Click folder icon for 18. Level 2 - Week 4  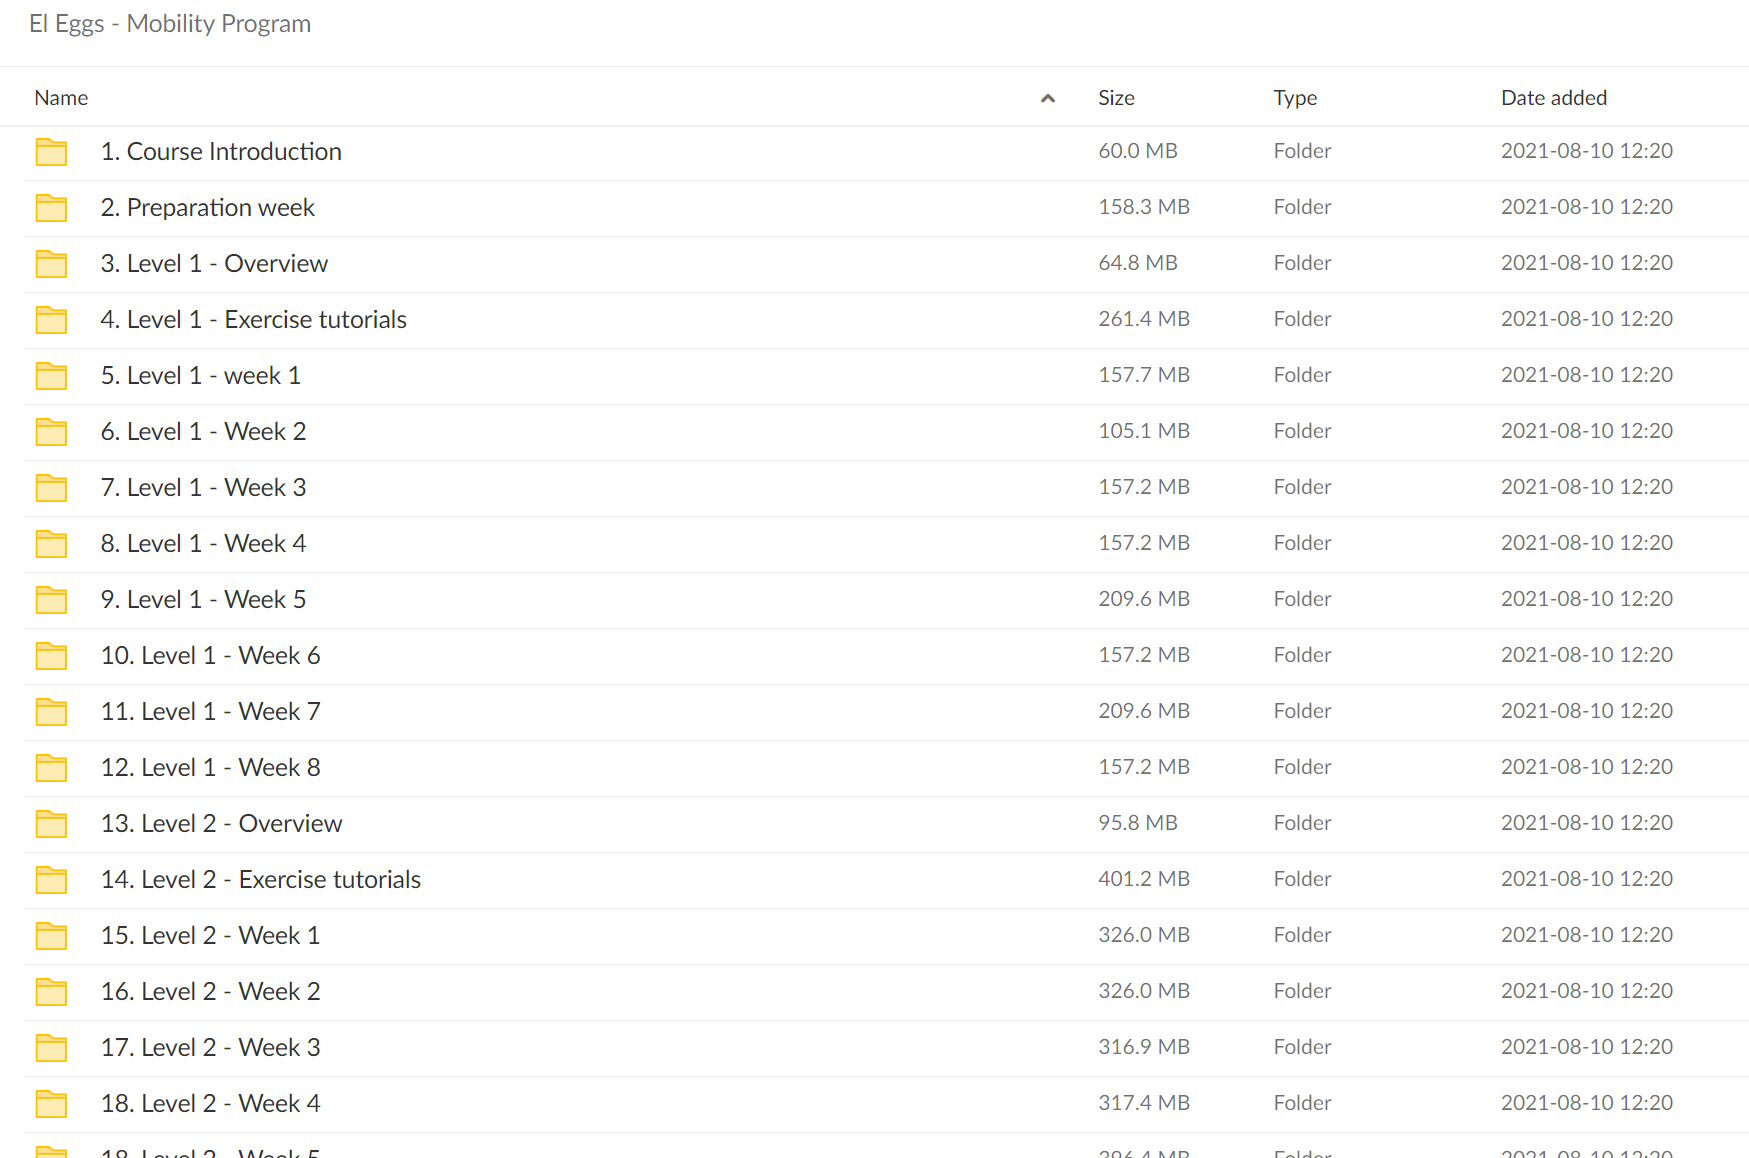(x=51, y=1104)
